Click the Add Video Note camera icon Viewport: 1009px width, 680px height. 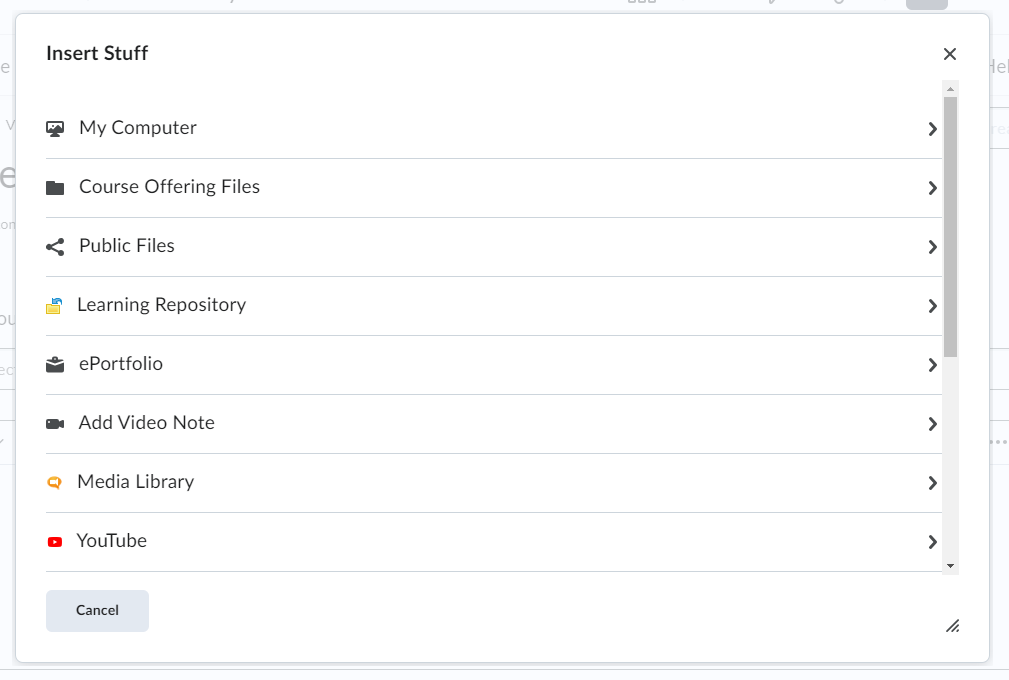click(x=55, y=424)
